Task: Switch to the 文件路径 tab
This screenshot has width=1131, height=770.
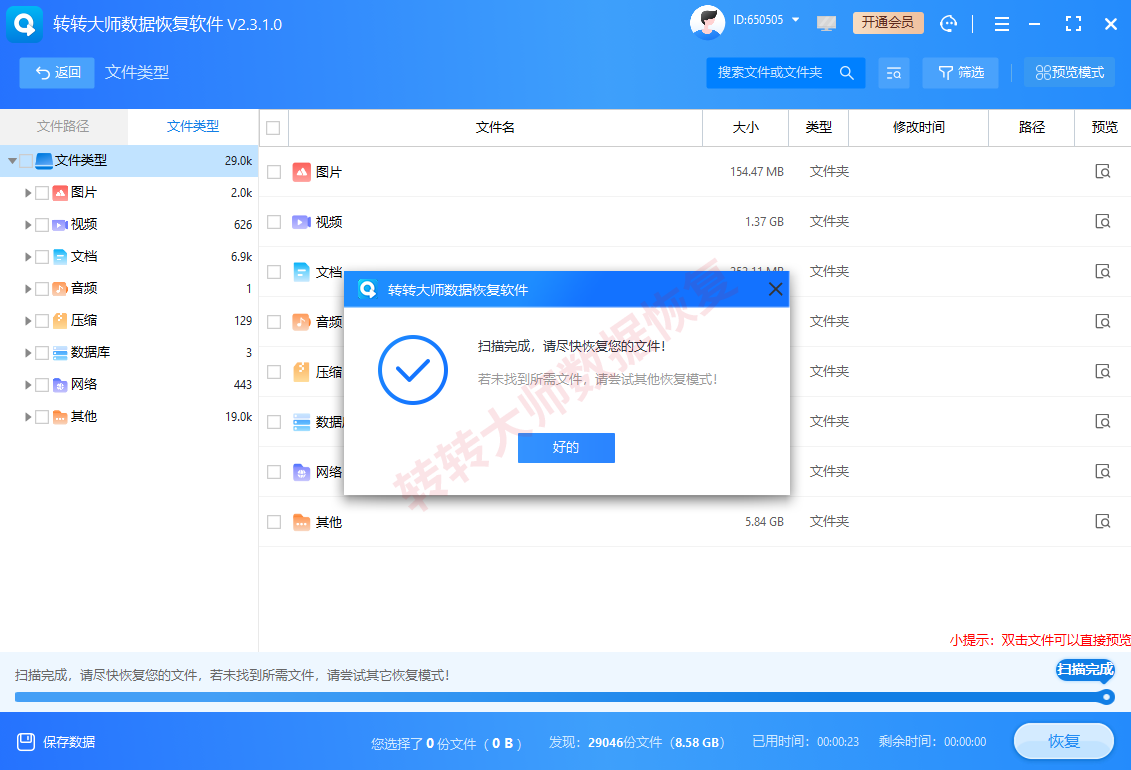Action: coord(63,126)
